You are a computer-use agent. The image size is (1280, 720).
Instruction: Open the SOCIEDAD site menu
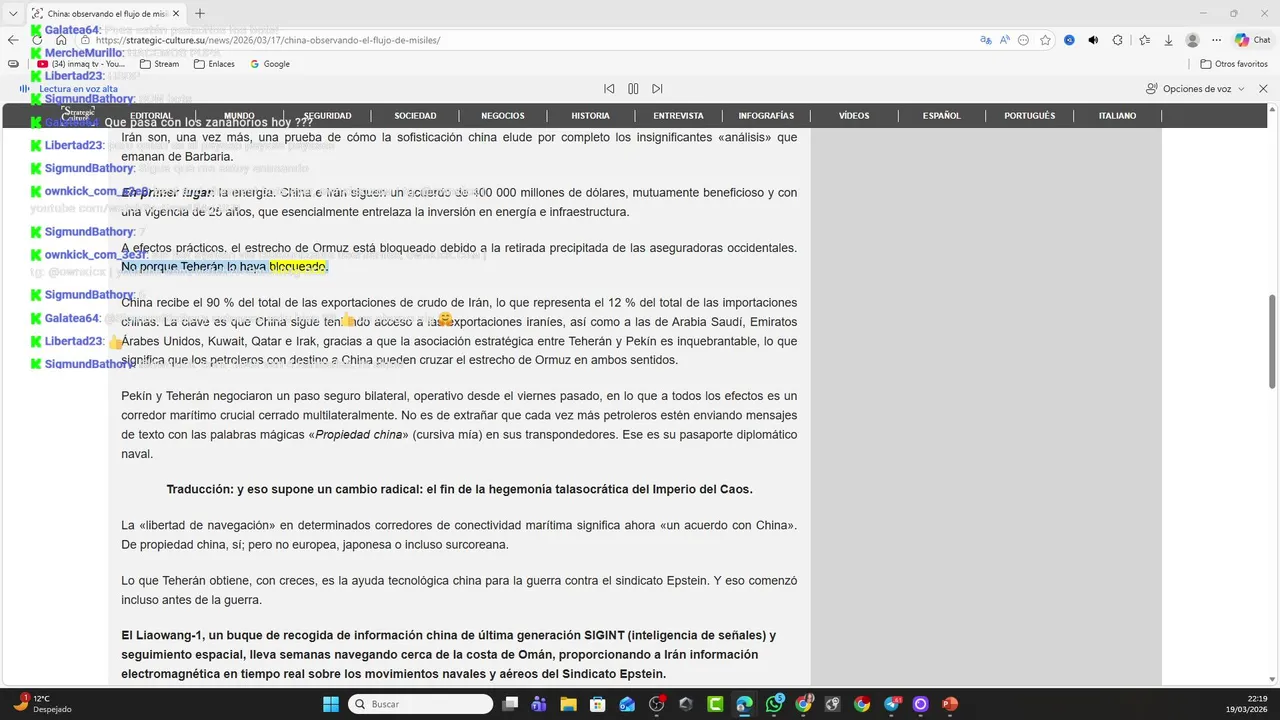pos(415,116)
